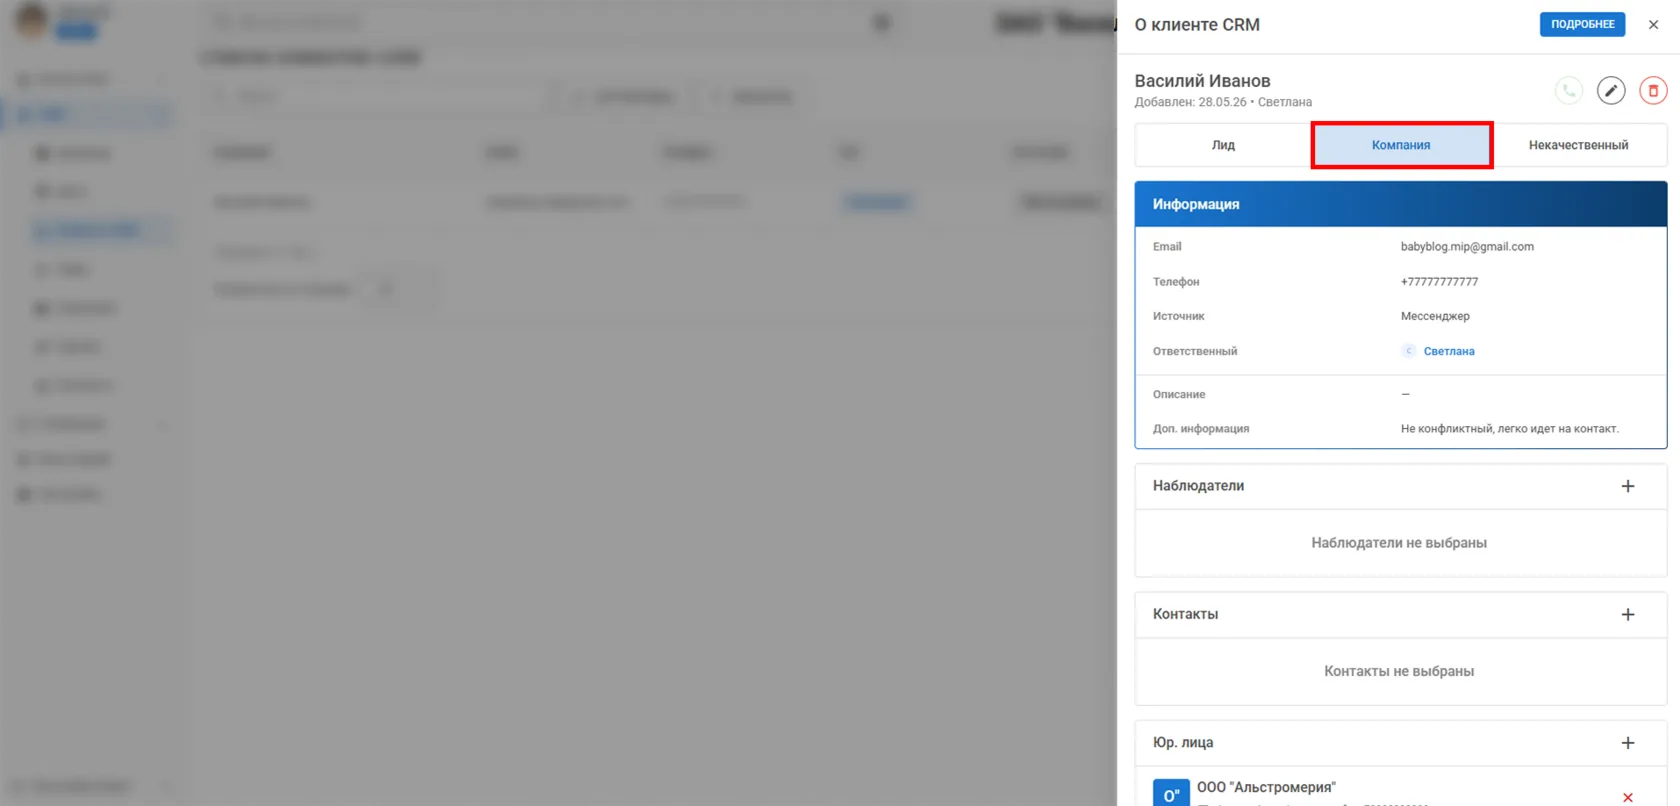This screenshot has width=1680, height=806.
Task: Open responsible user Светлана link
Action: click(x=1449, y=351)
